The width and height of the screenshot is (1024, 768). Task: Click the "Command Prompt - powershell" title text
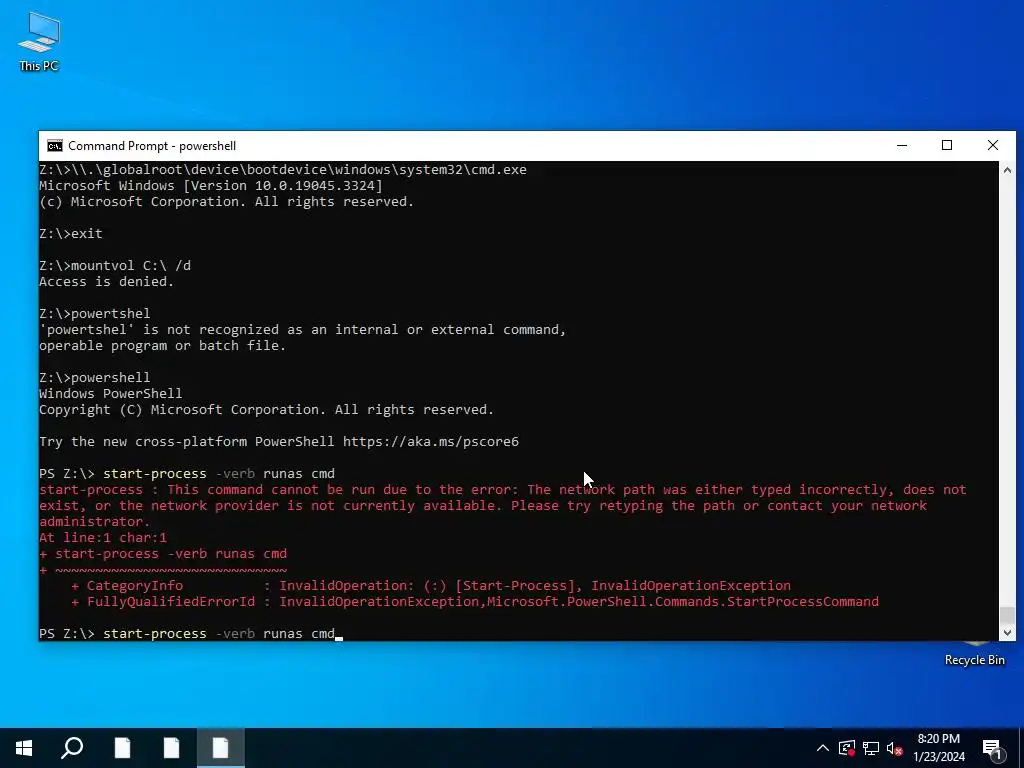click(152, 146)
